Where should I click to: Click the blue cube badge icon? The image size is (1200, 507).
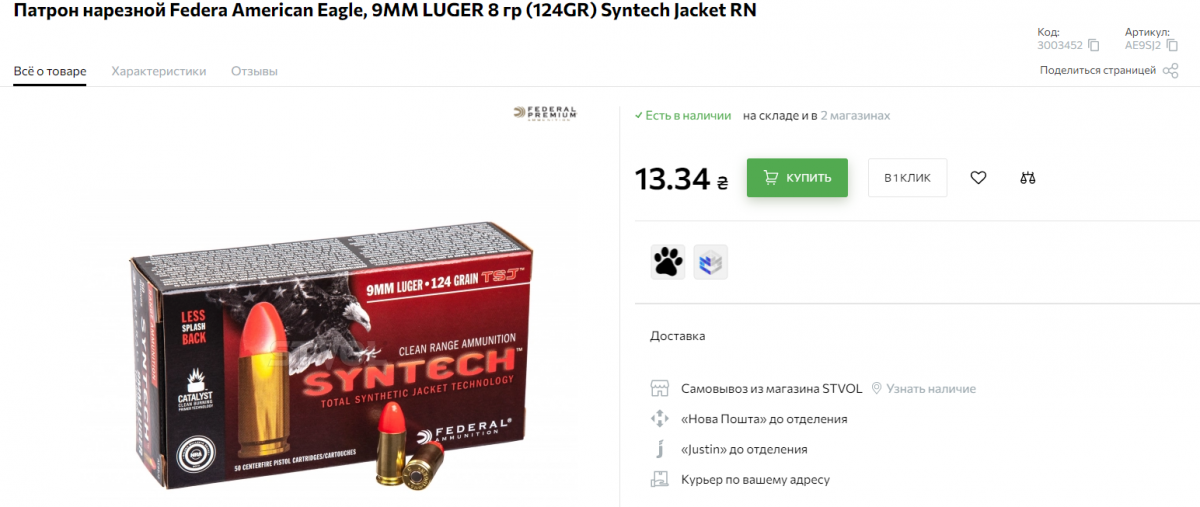click(x=711, y=262)
